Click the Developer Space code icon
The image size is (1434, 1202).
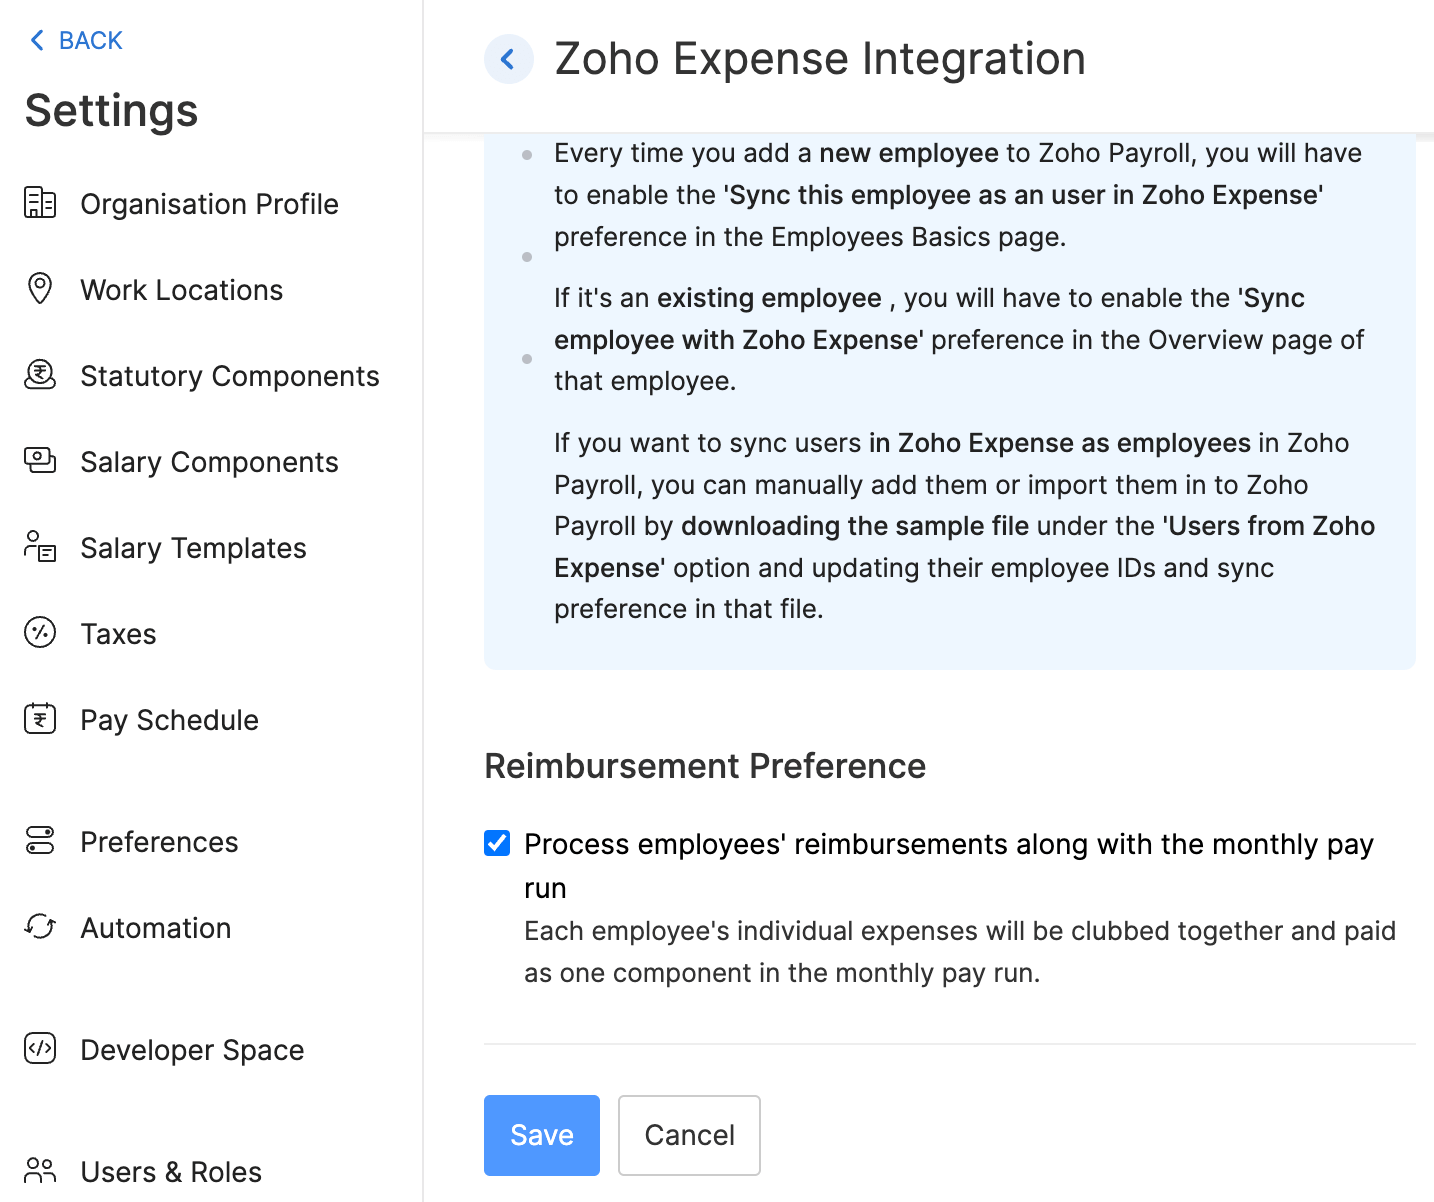point(40,1049)
